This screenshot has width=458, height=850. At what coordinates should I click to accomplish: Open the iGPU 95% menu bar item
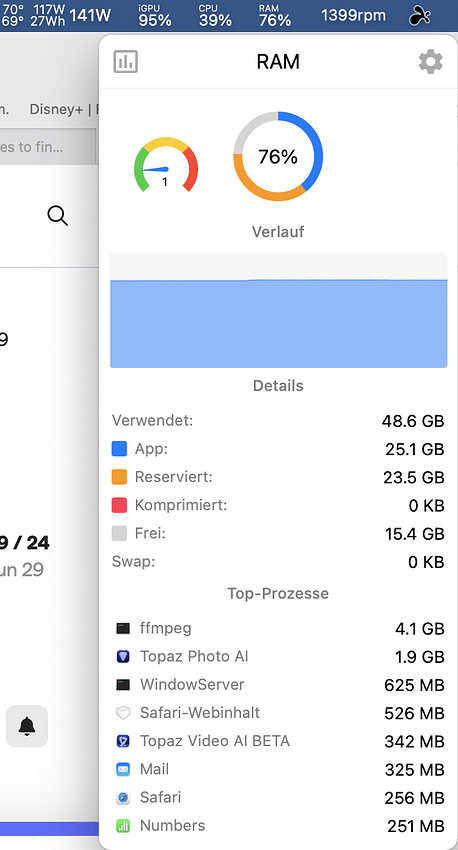(155, 16)
